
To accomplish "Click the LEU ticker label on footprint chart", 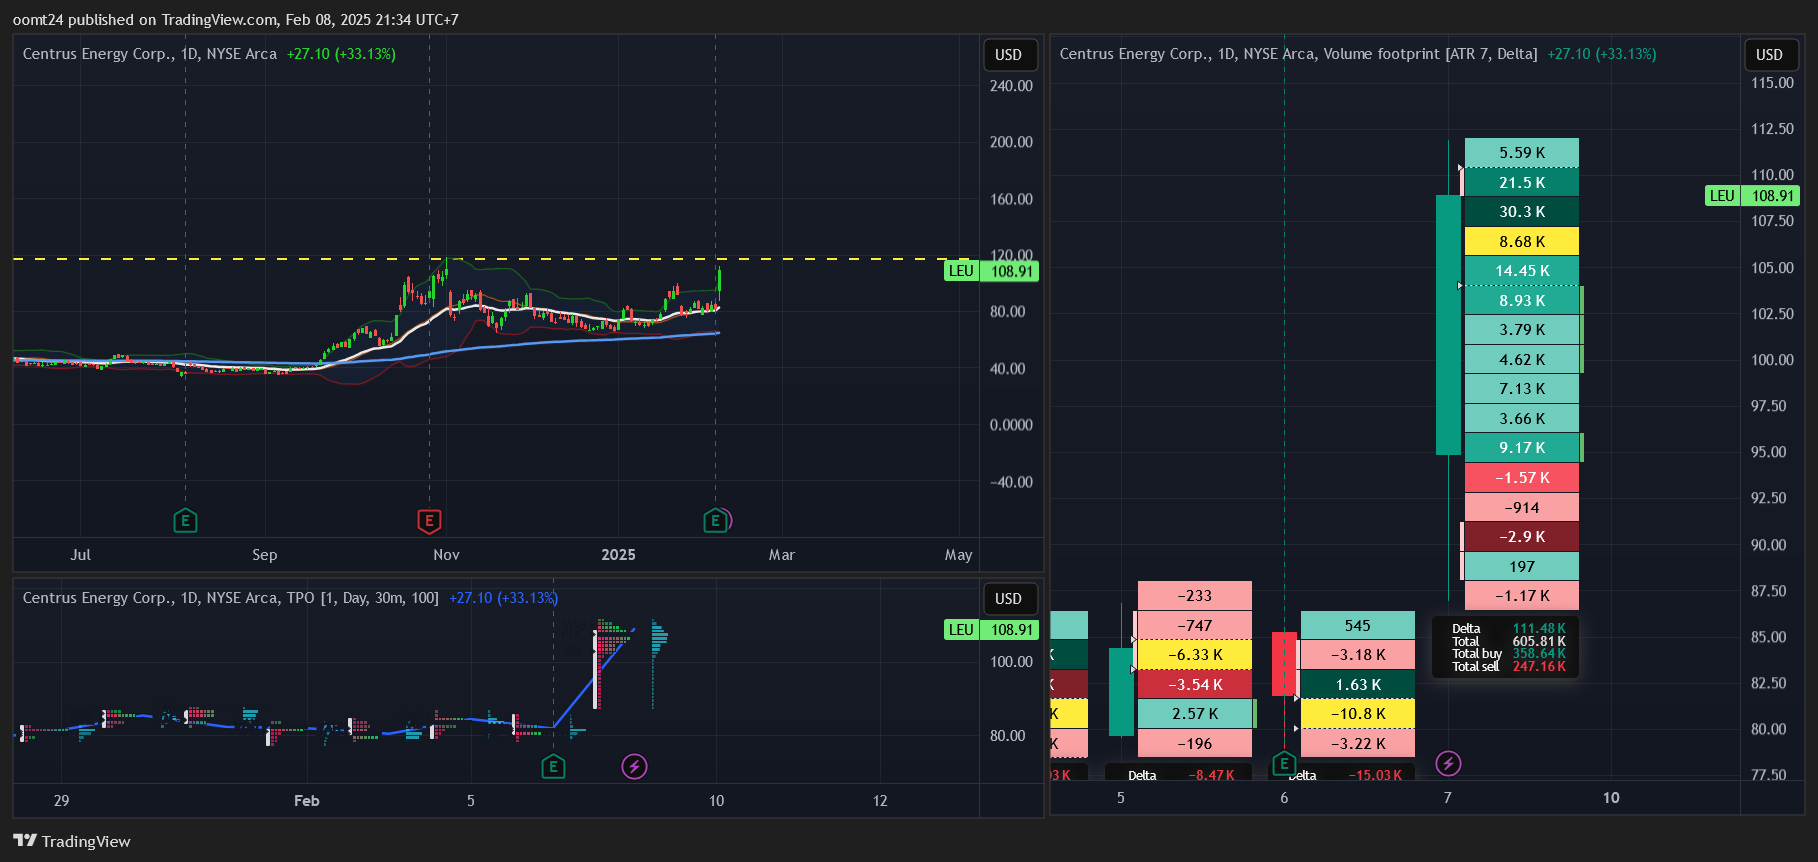I will point(1722,196).
